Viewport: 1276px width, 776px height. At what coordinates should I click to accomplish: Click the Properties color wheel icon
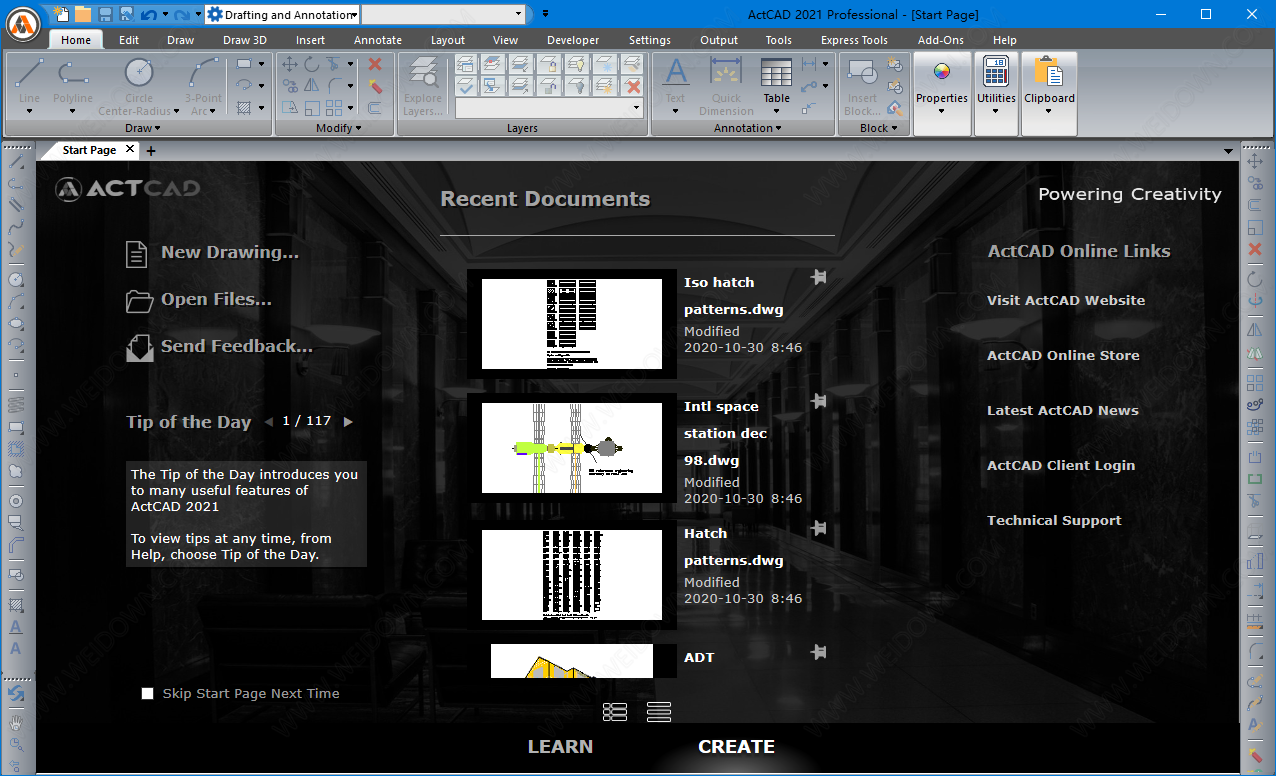(x=942, y=73)
